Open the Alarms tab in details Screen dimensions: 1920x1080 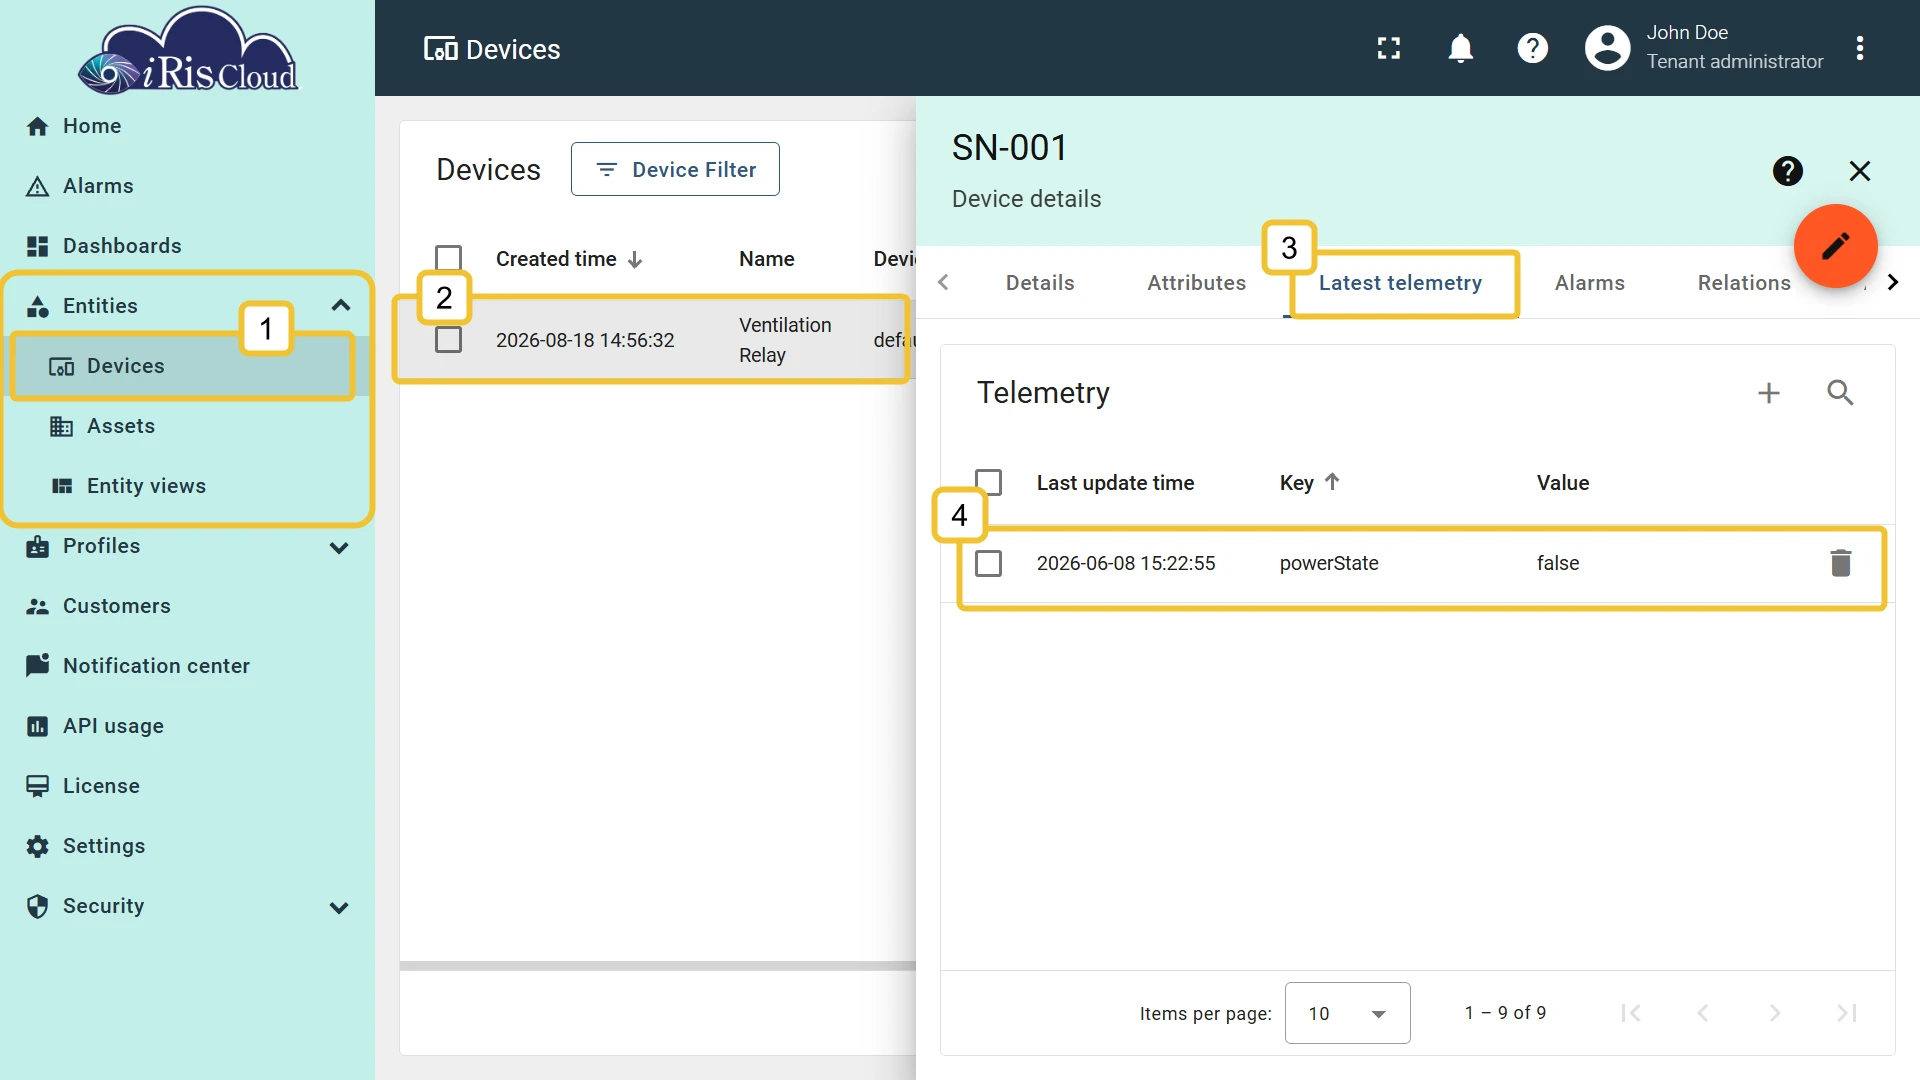(1589, 283)
